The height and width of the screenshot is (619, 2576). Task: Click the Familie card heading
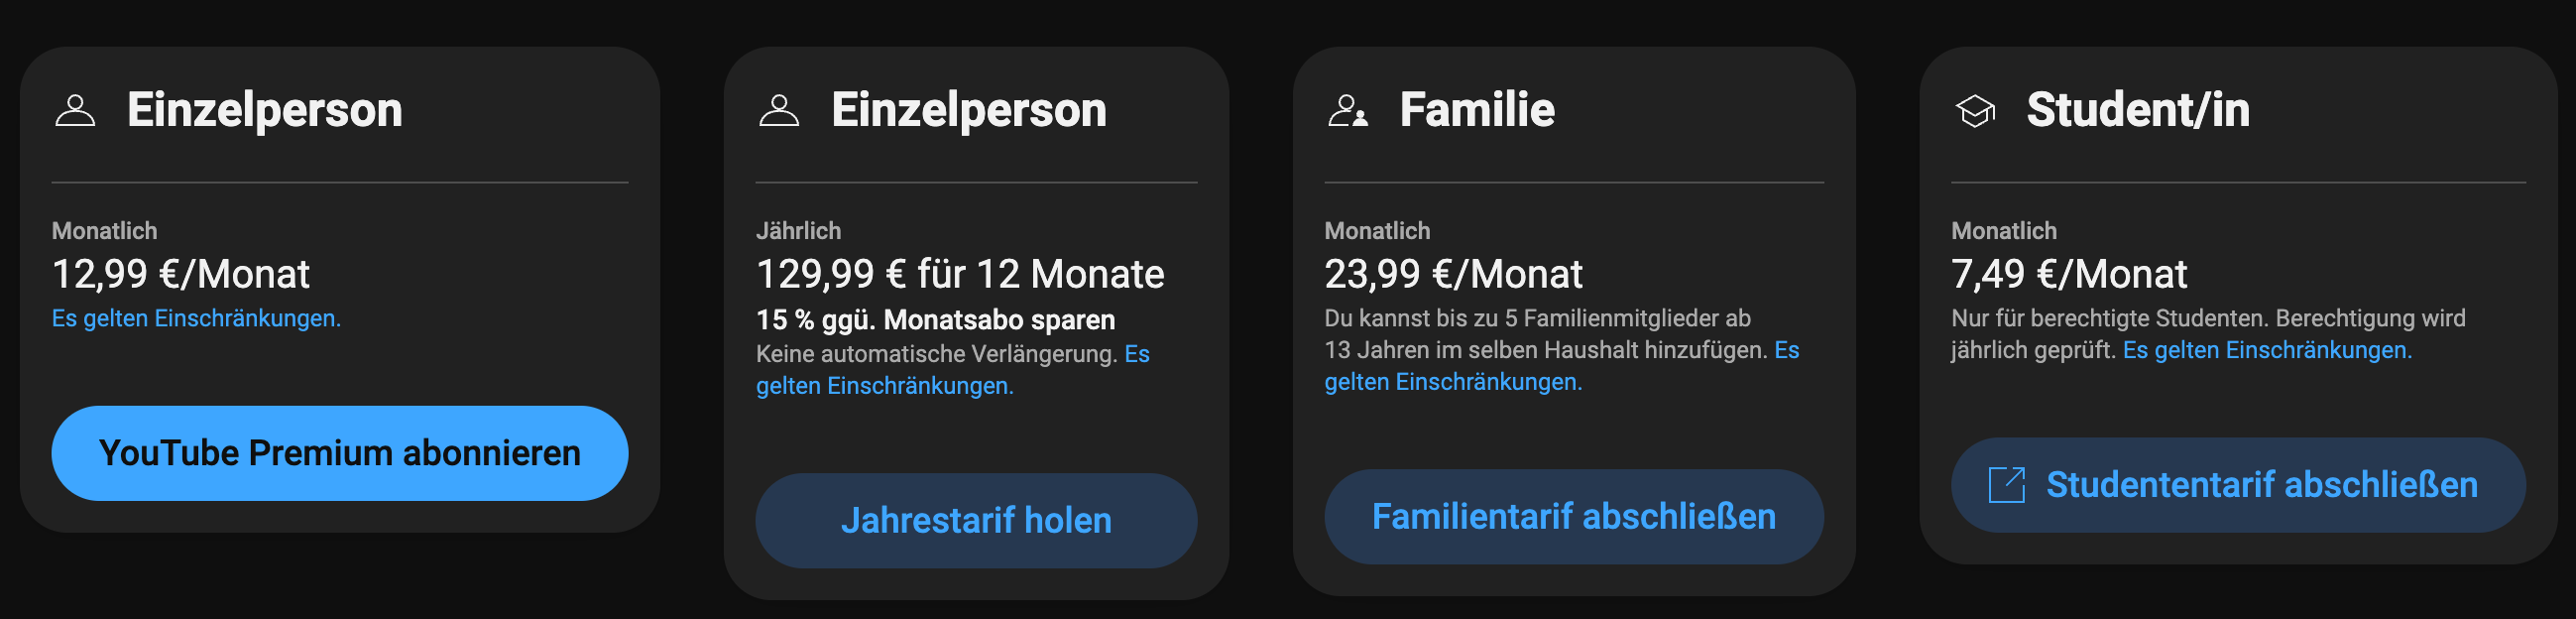(1477, 110)
